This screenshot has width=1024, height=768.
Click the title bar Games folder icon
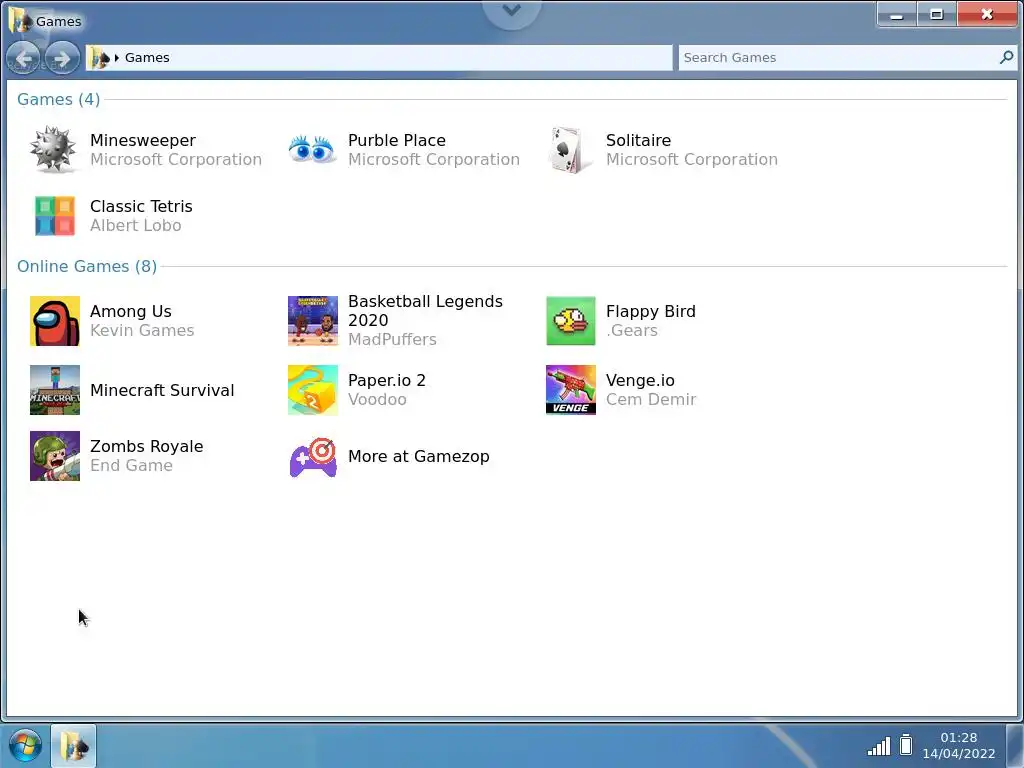coord(20,20)
